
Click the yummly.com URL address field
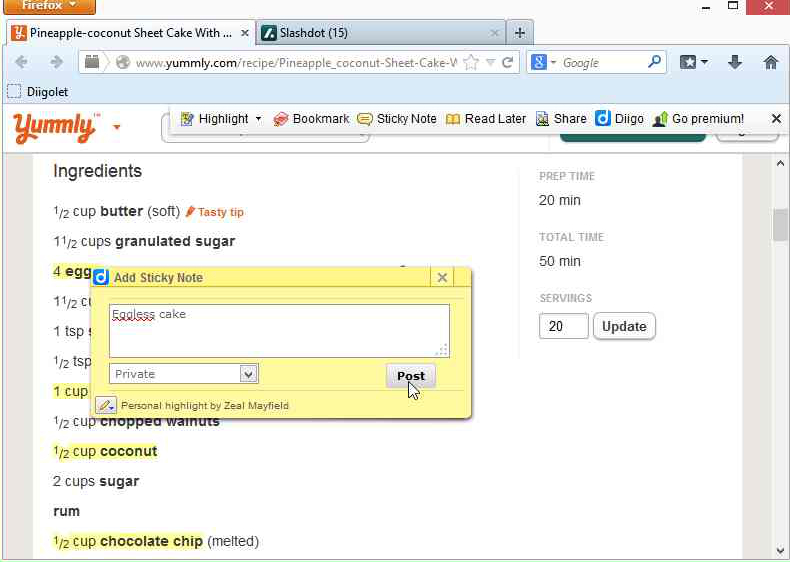296,63
